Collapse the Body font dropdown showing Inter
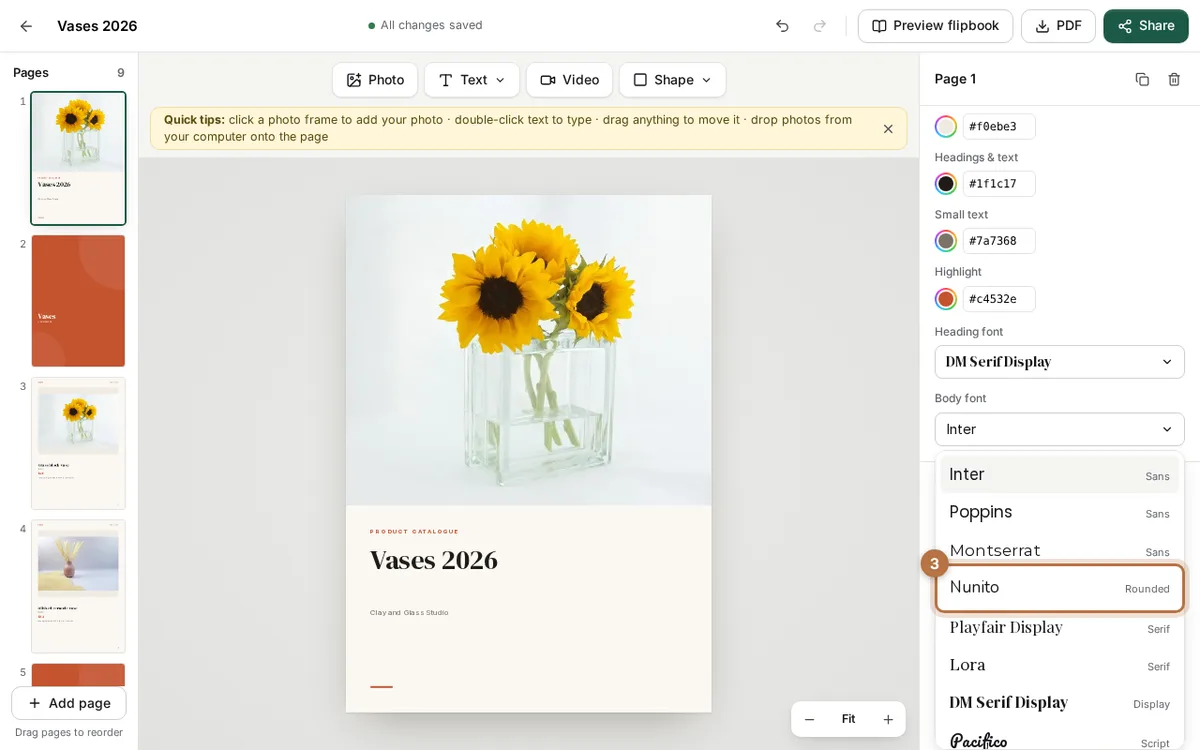Image resolution: width=1200 pixels, height=750 pixels. tap(1059, 429)
